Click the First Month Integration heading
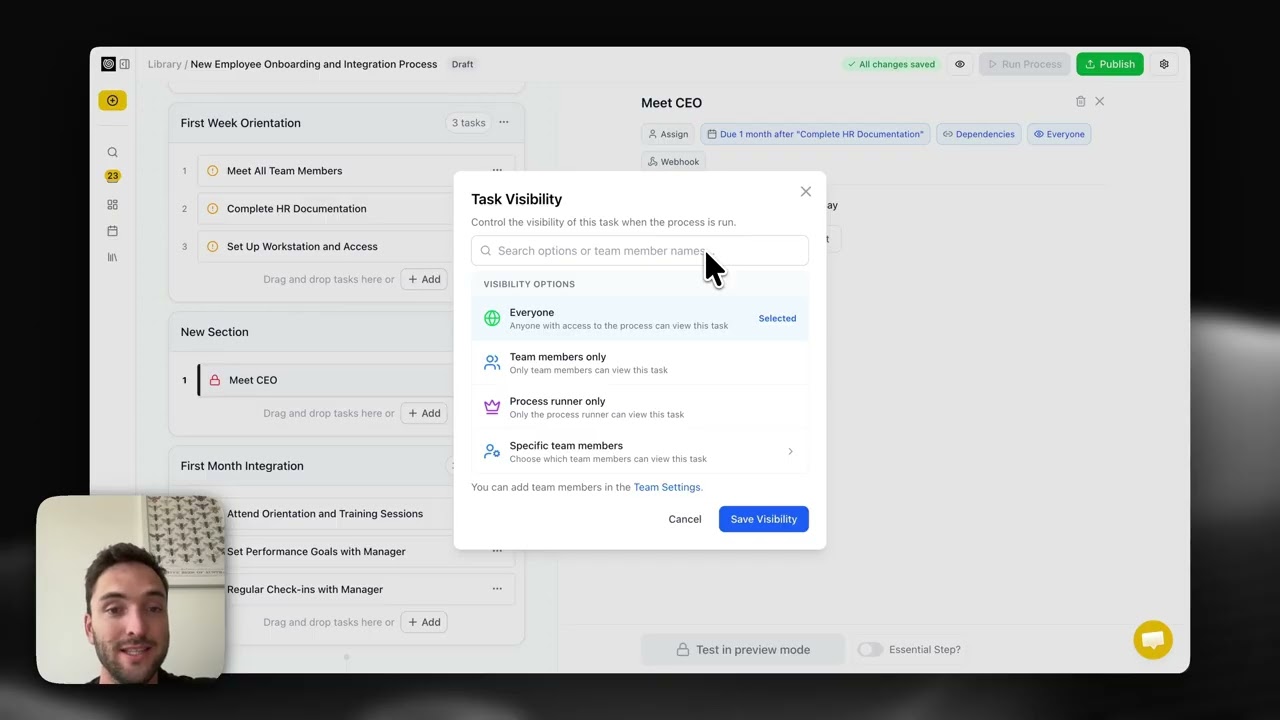 [x=242, y=466]
